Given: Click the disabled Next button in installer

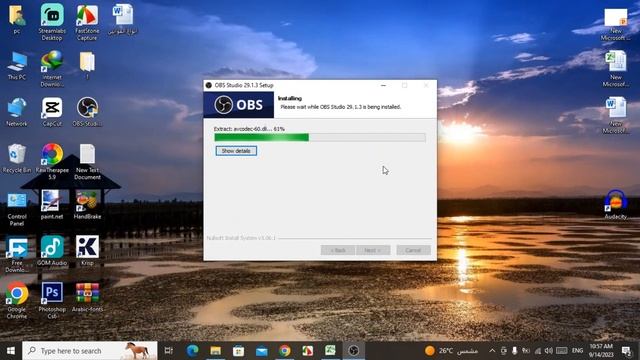Looking at the screenshot, I should point(373,250).
